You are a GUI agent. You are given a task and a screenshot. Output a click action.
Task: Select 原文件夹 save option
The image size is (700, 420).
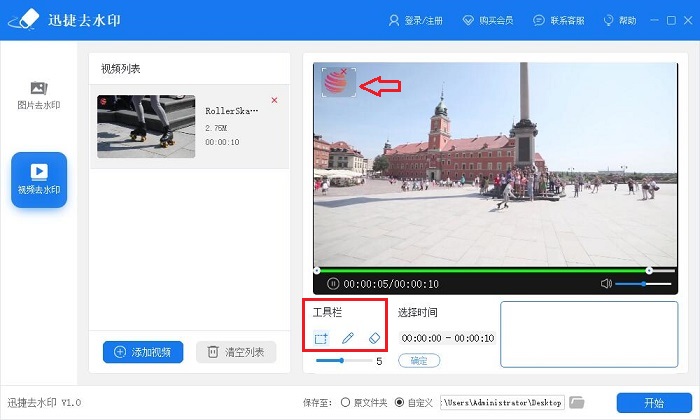pos(363,403)
